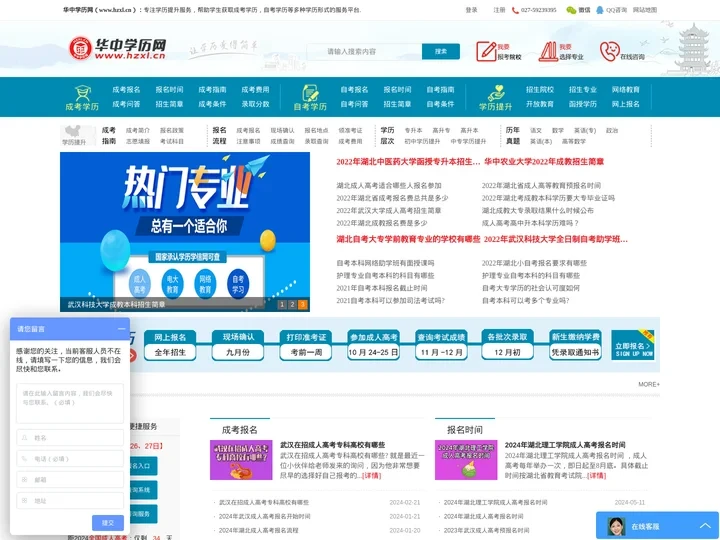Open article 湖北成人高考适合哪些人报名参加
The image size is (720, 540).
[x=388, y=186]
